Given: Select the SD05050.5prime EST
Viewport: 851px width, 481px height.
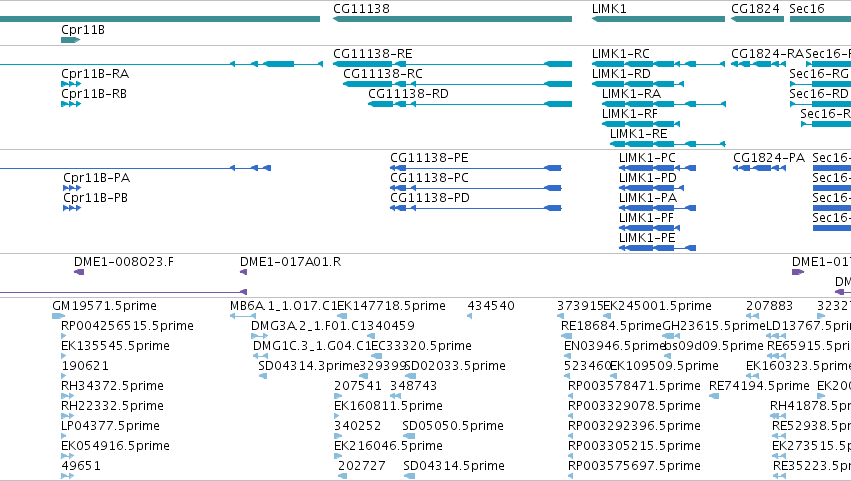Looking at the screenshot, I should (x=409, y=436).
